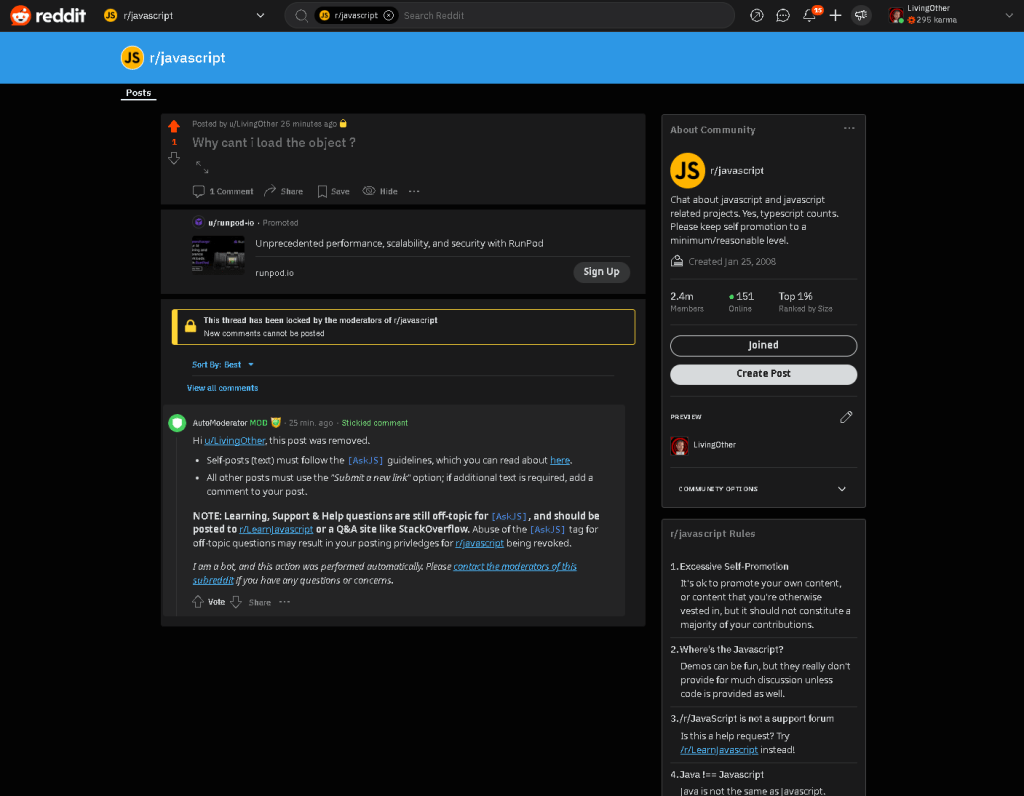Click the 2.4m Members count
Screen dimensions: 1024x796
tap(687, 302)
